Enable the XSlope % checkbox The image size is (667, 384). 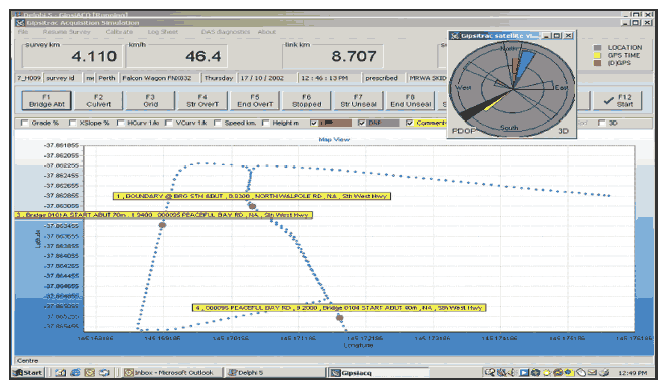(73, 123)
